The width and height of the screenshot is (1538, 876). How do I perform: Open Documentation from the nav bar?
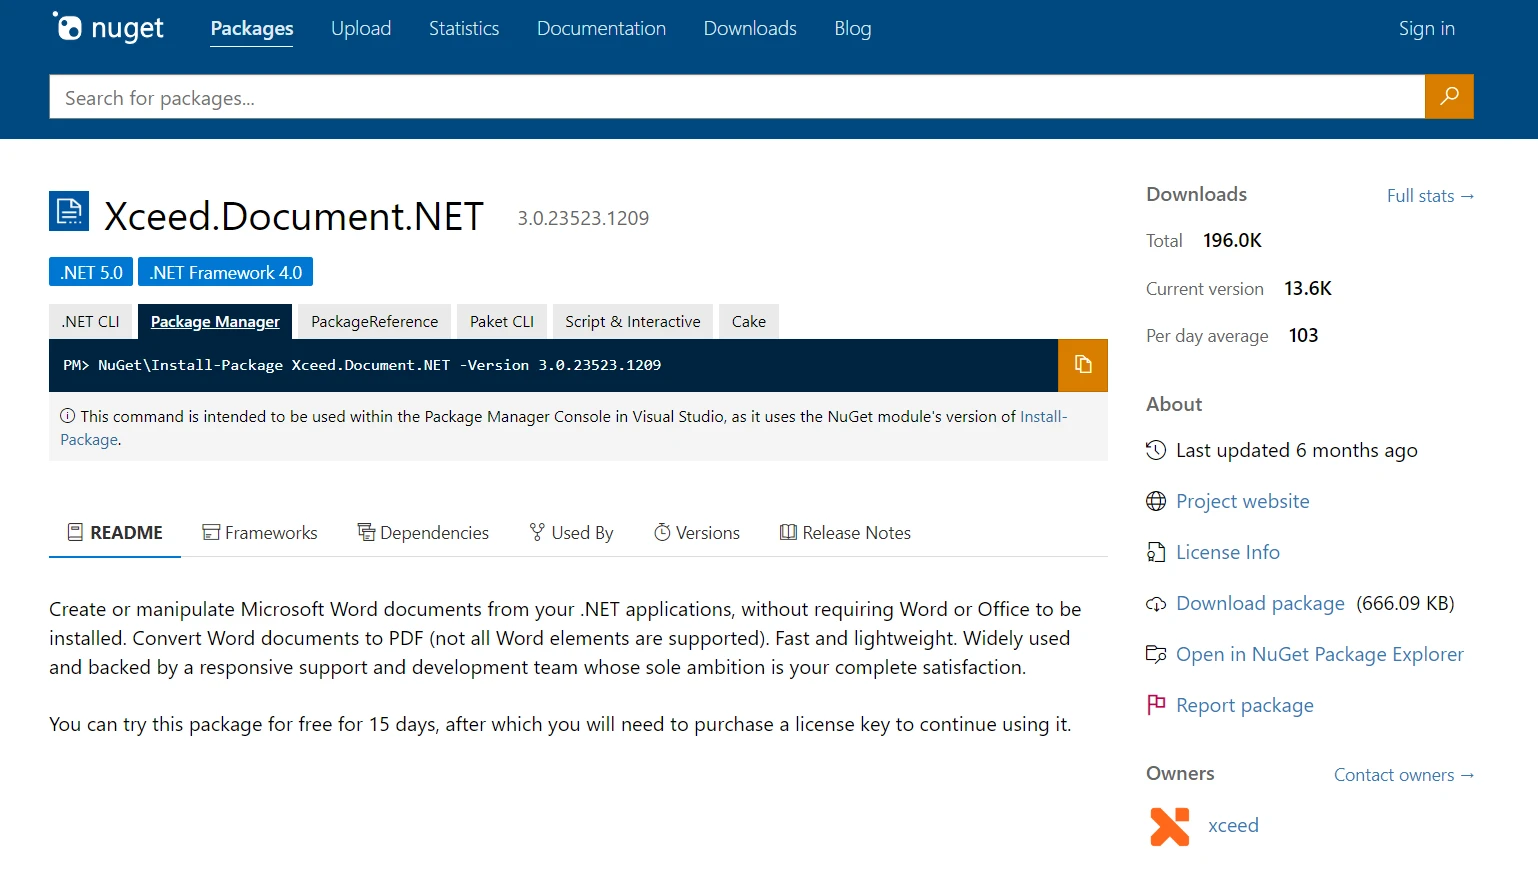click(601, 28)
